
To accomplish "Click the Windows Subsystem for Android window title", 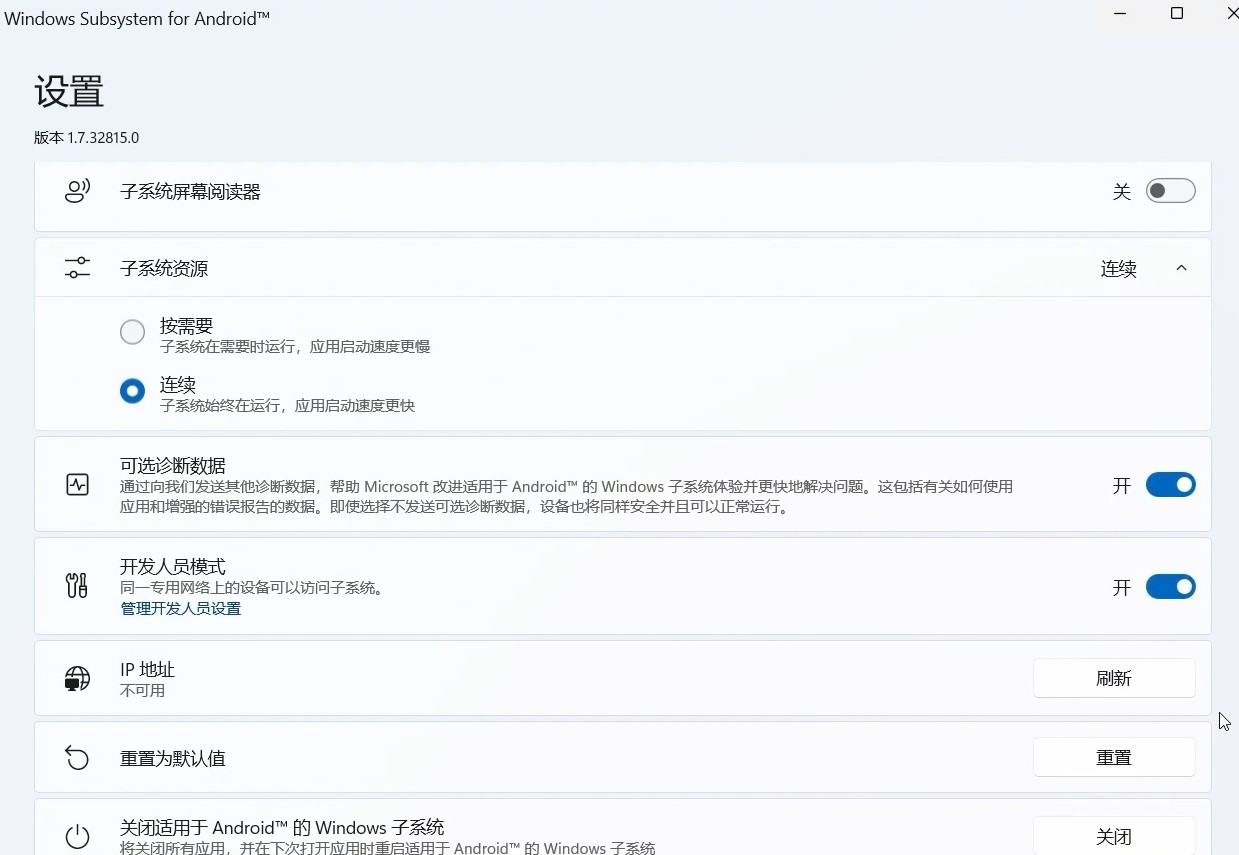I will coord(138,18).
